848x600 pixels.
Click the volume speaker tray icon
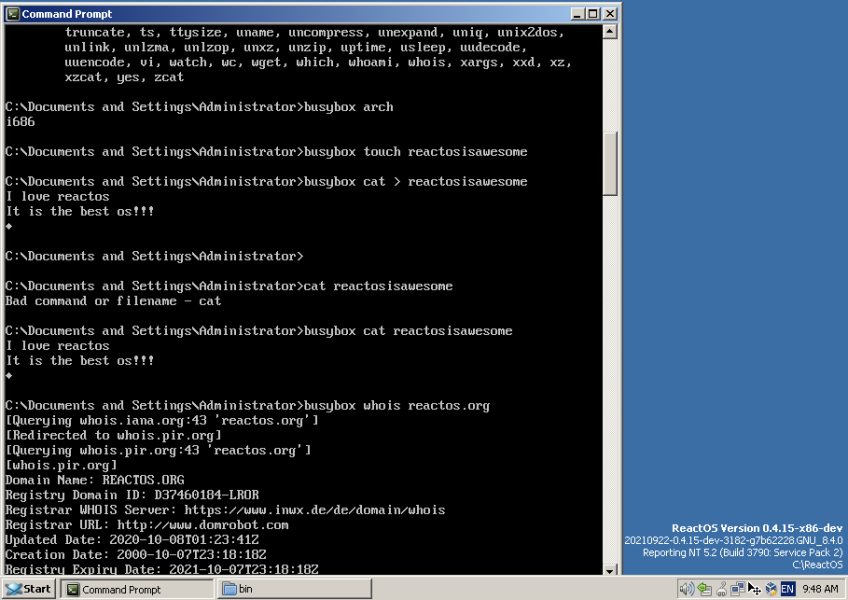click(686, 589)
